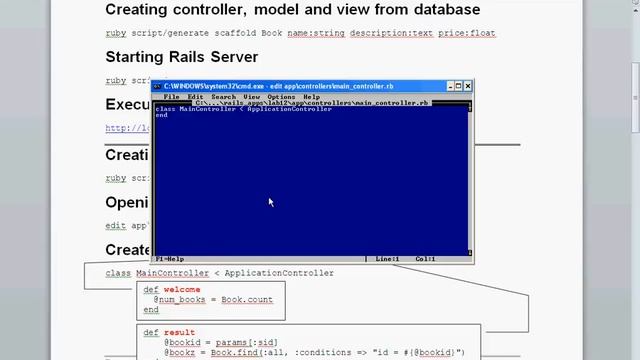Click the 'description:text' word in scaffold command
Viewport: 640px width, 360px height.
(391, 33)
